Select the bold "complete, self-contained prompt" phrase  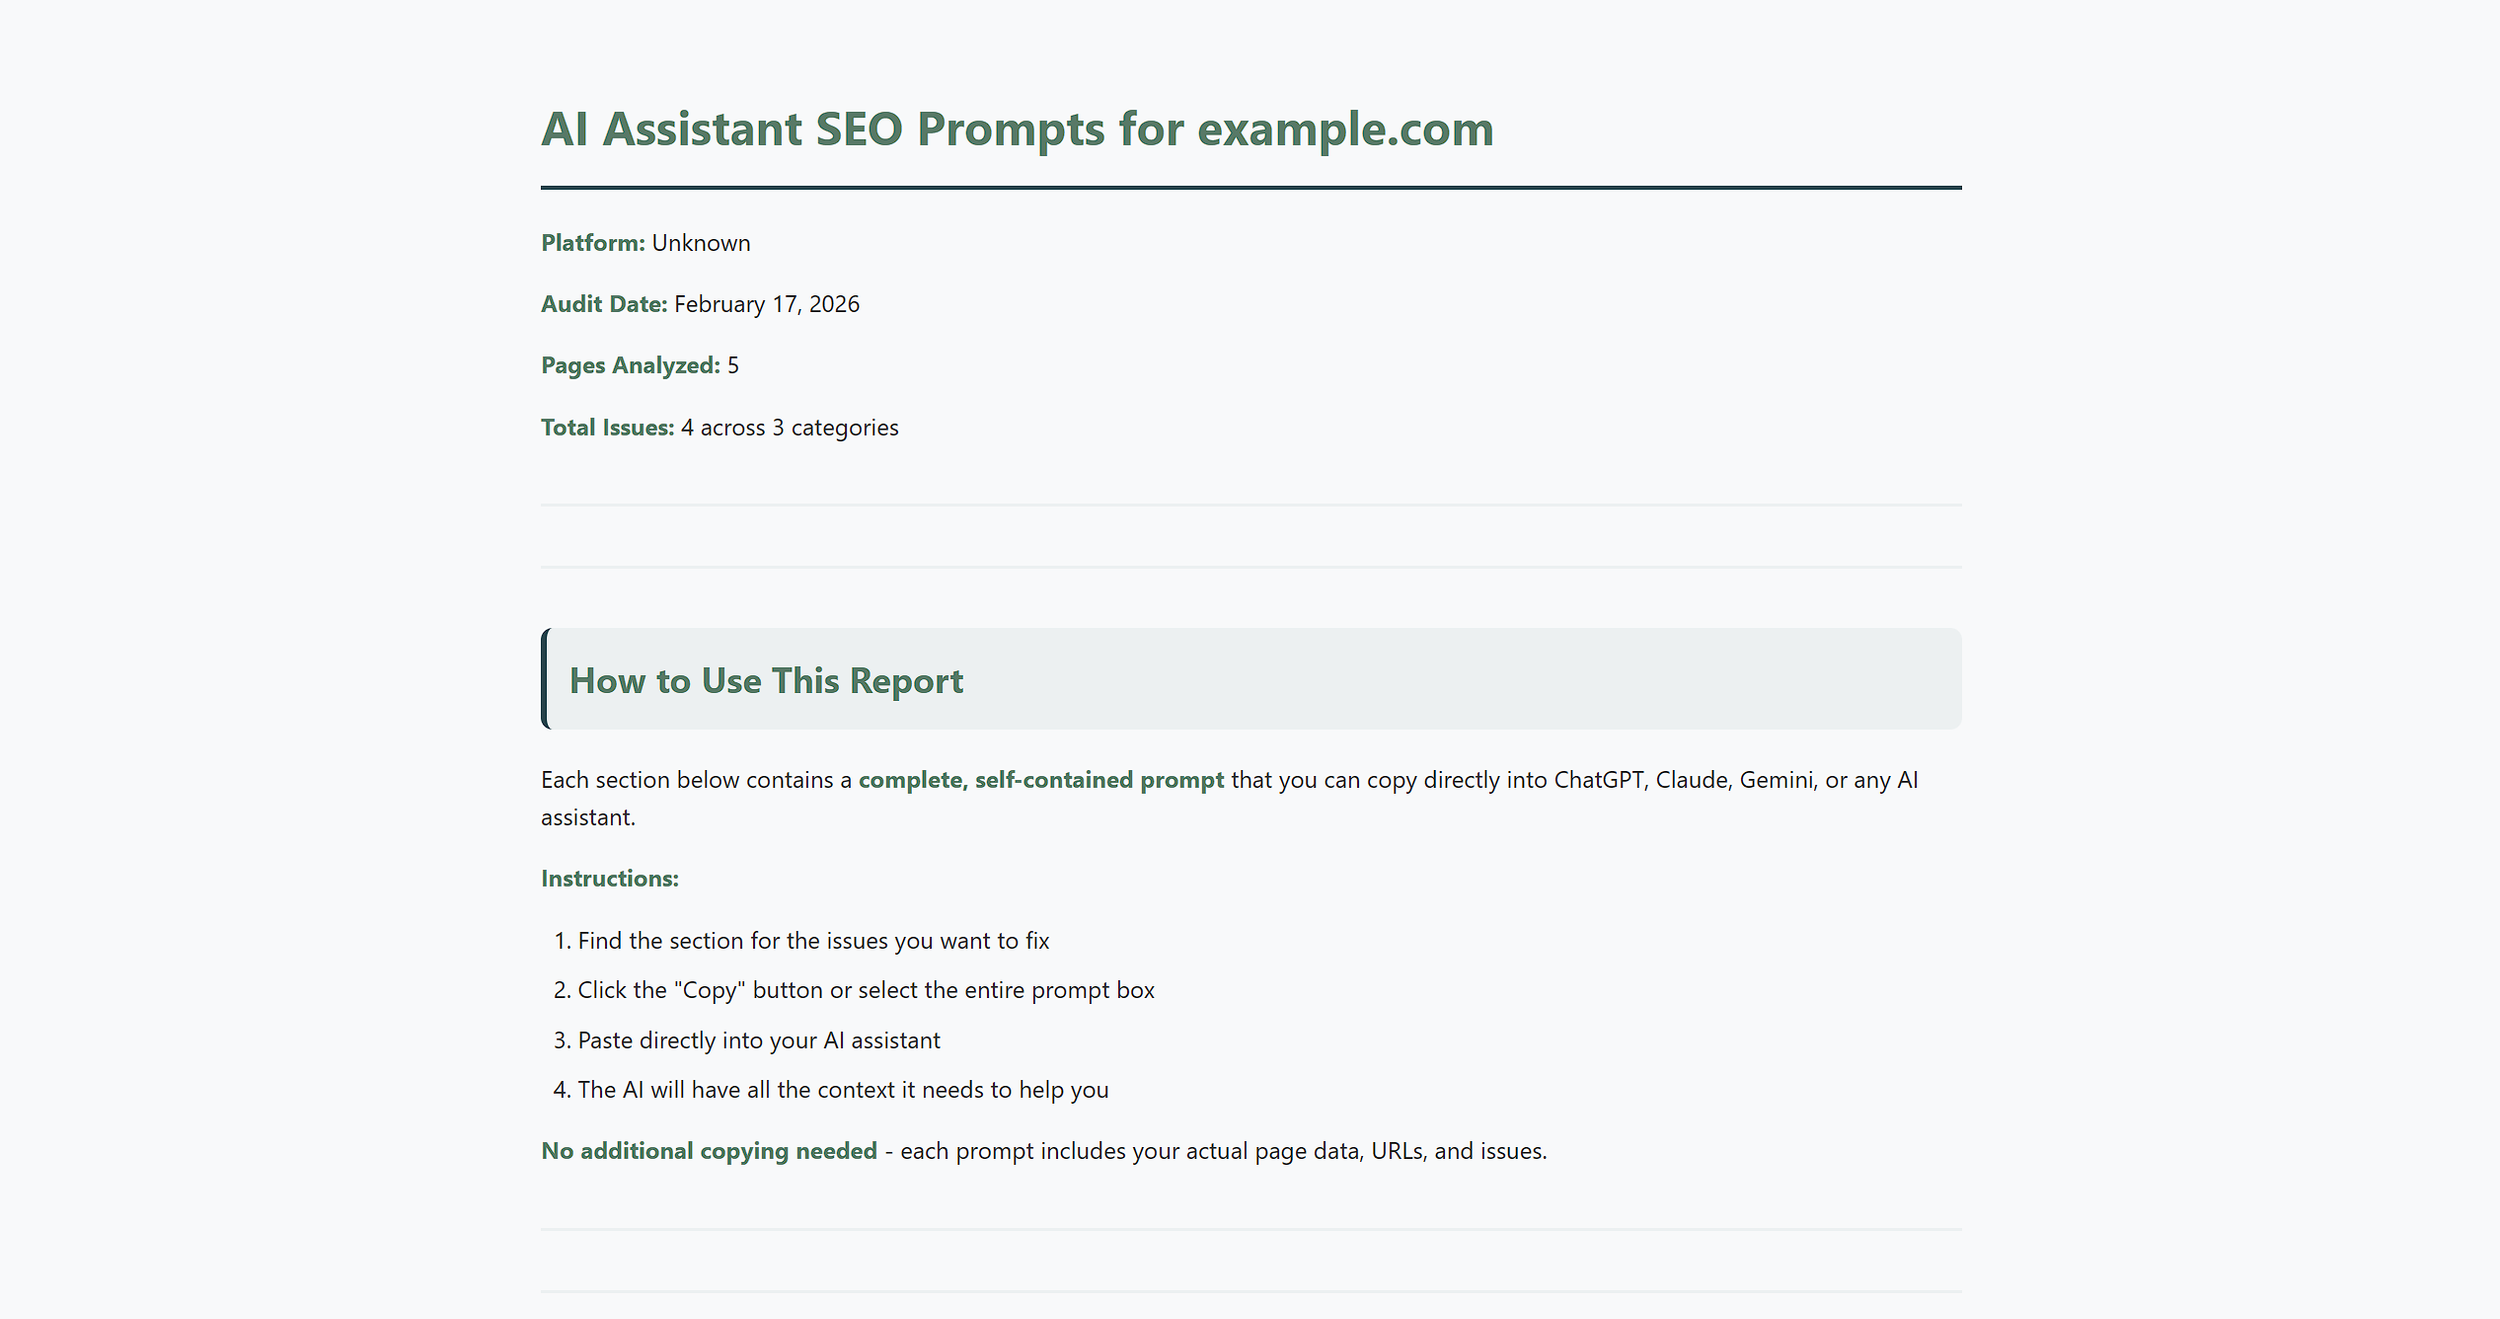coord(1040,779)
